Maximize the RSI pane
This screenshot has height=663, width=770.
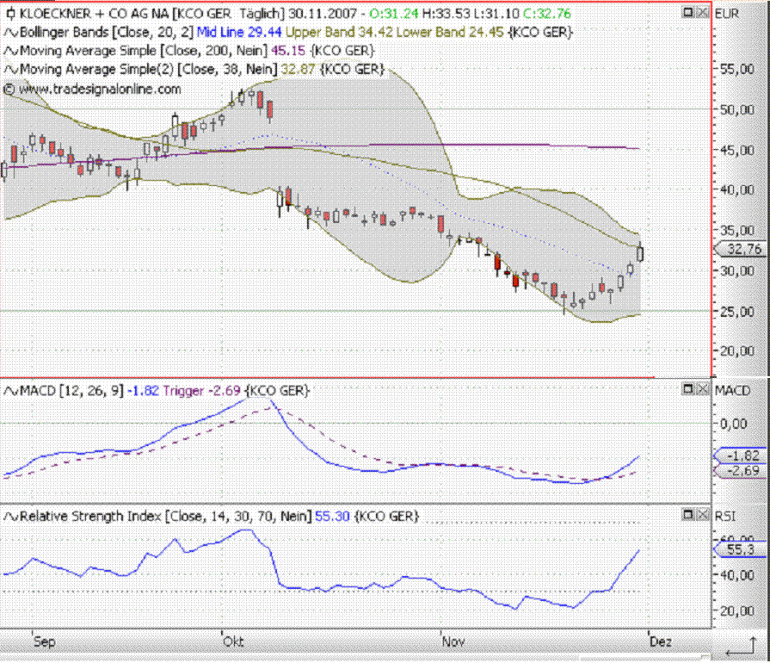pyautogui.click(x=688, y=514)
